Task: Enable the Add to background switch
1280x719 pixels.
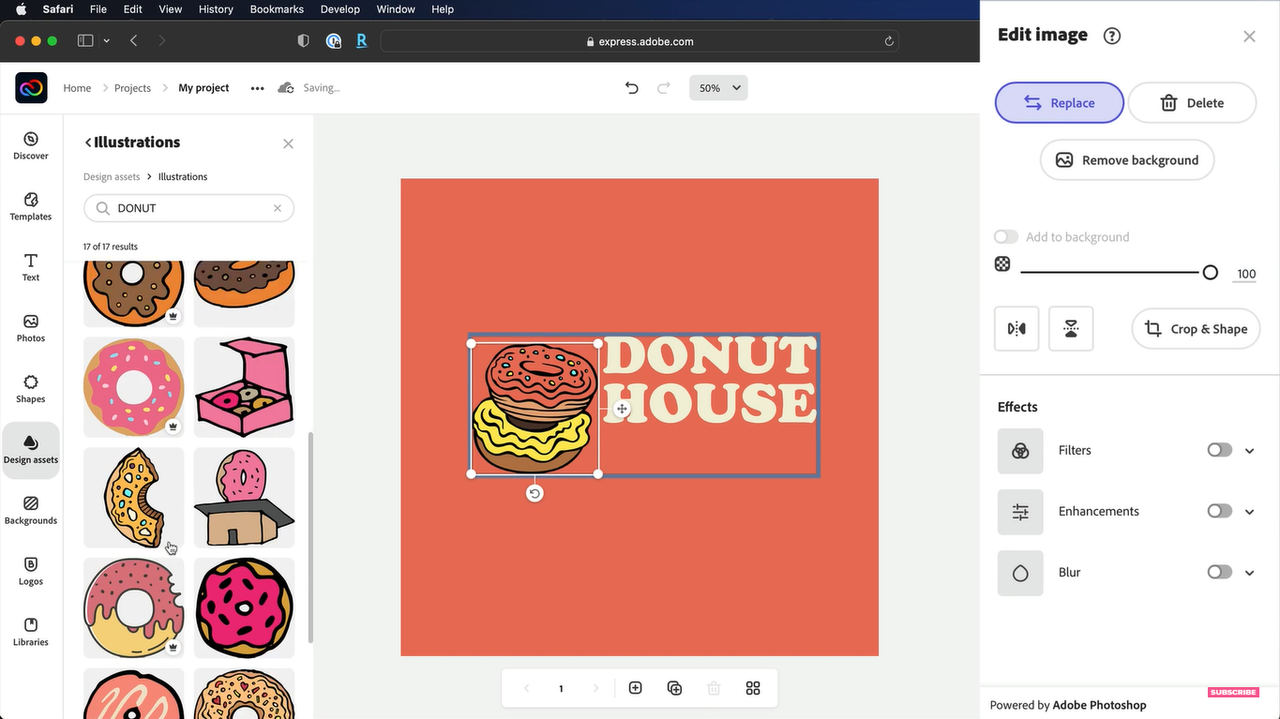Action: click(1006, 237)
